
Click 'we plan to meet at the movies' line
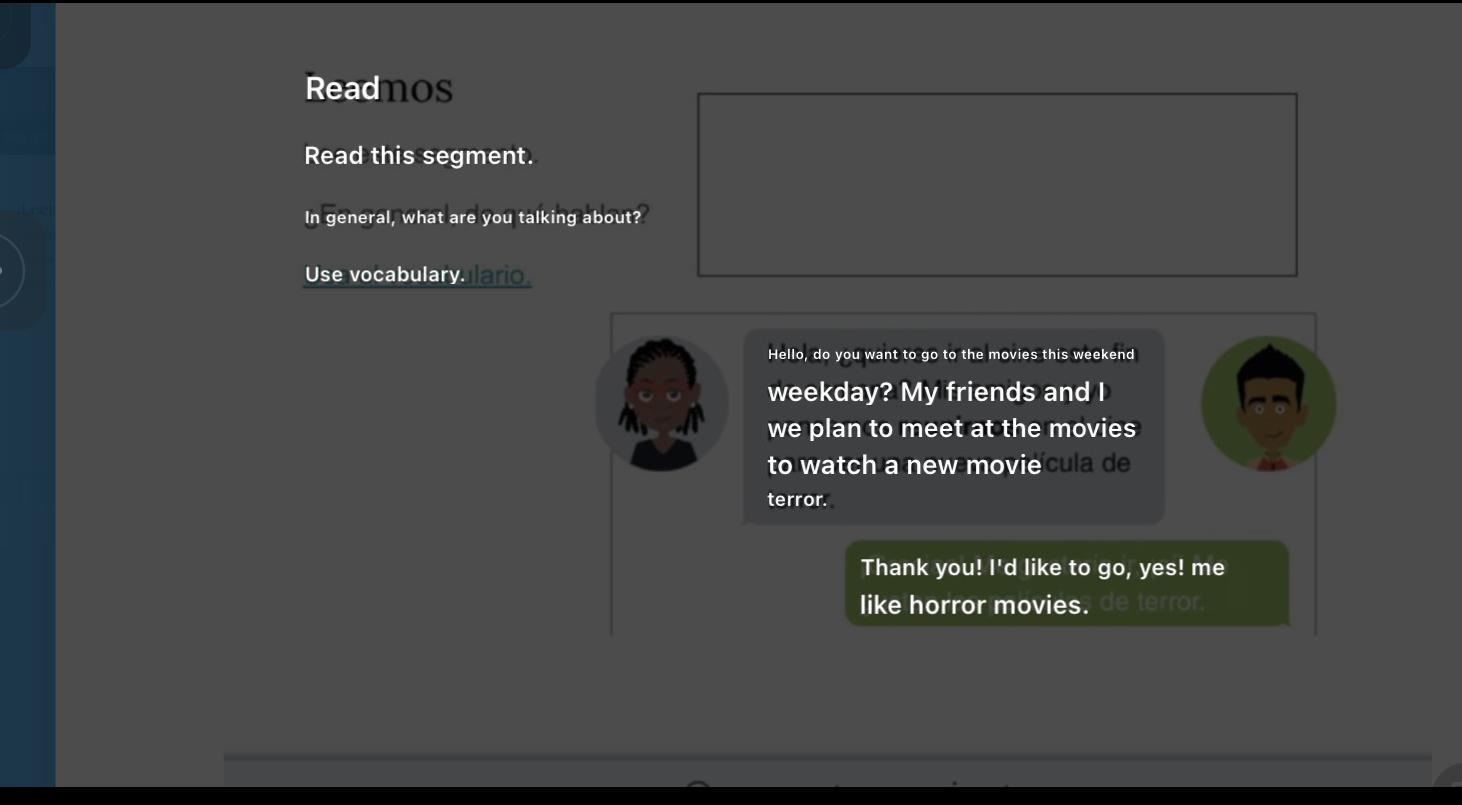click(951, 429)
